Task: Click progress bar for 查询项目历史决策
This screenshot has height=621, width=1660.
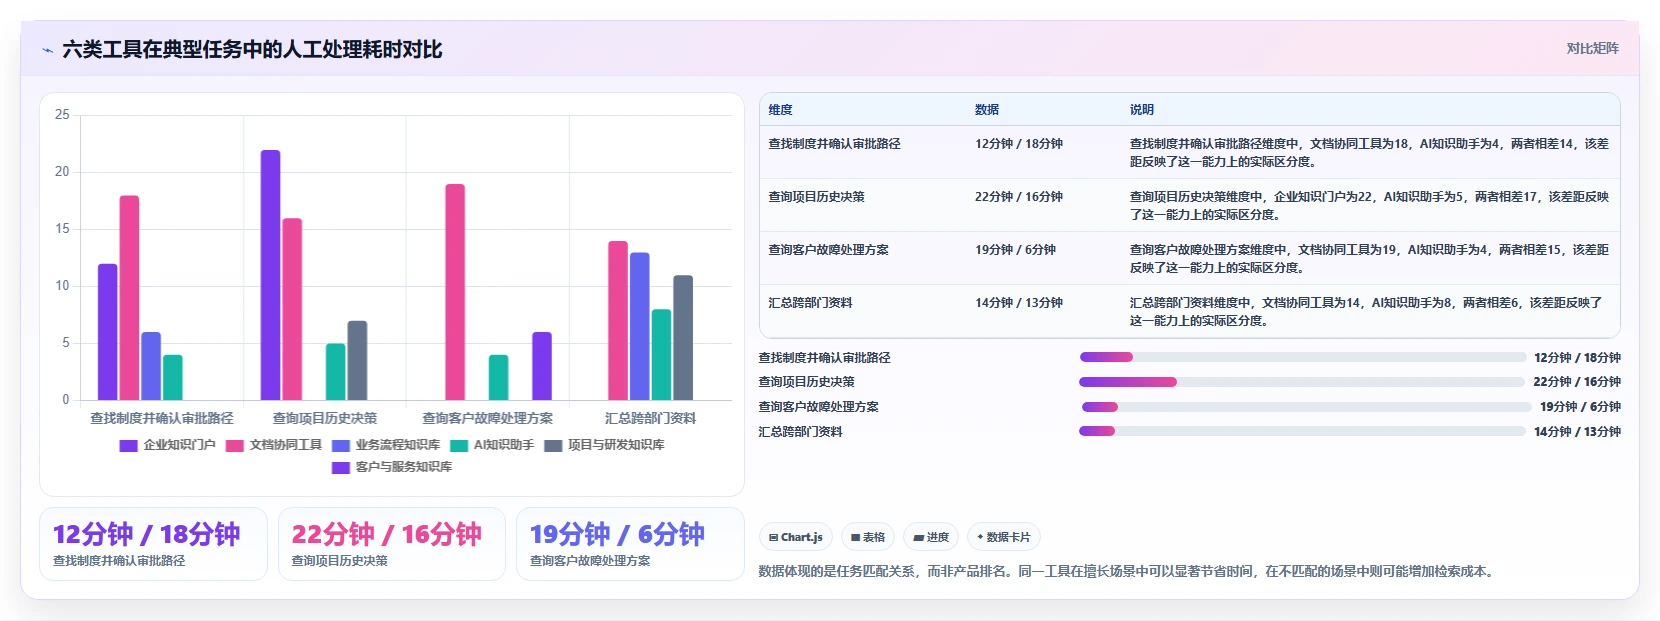Action: click(1303, 382)
